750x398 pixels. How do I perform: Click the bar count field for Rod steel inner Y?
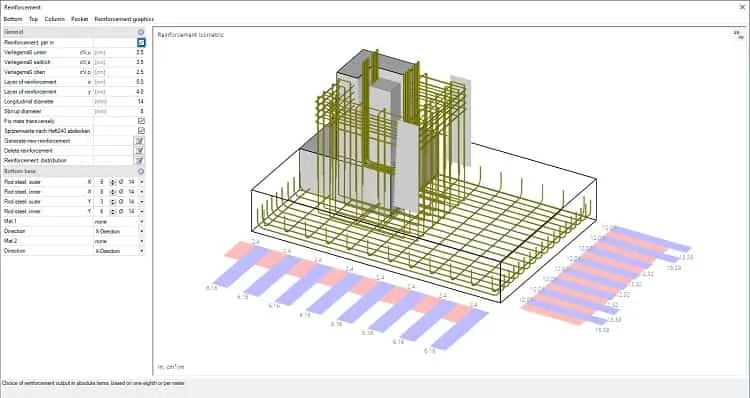point(102,211)
